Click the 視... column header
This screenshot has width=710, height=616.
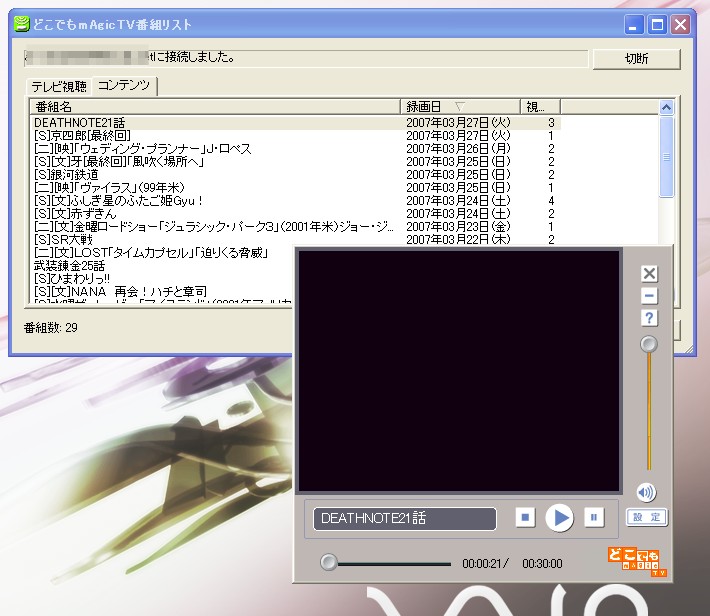coord(540,107)
